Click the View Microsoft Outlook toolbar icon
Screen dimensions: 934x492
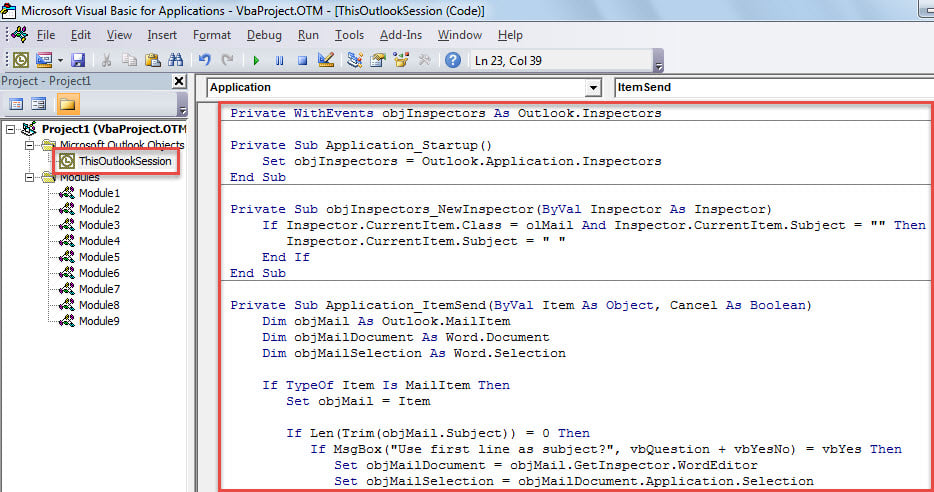21,60
